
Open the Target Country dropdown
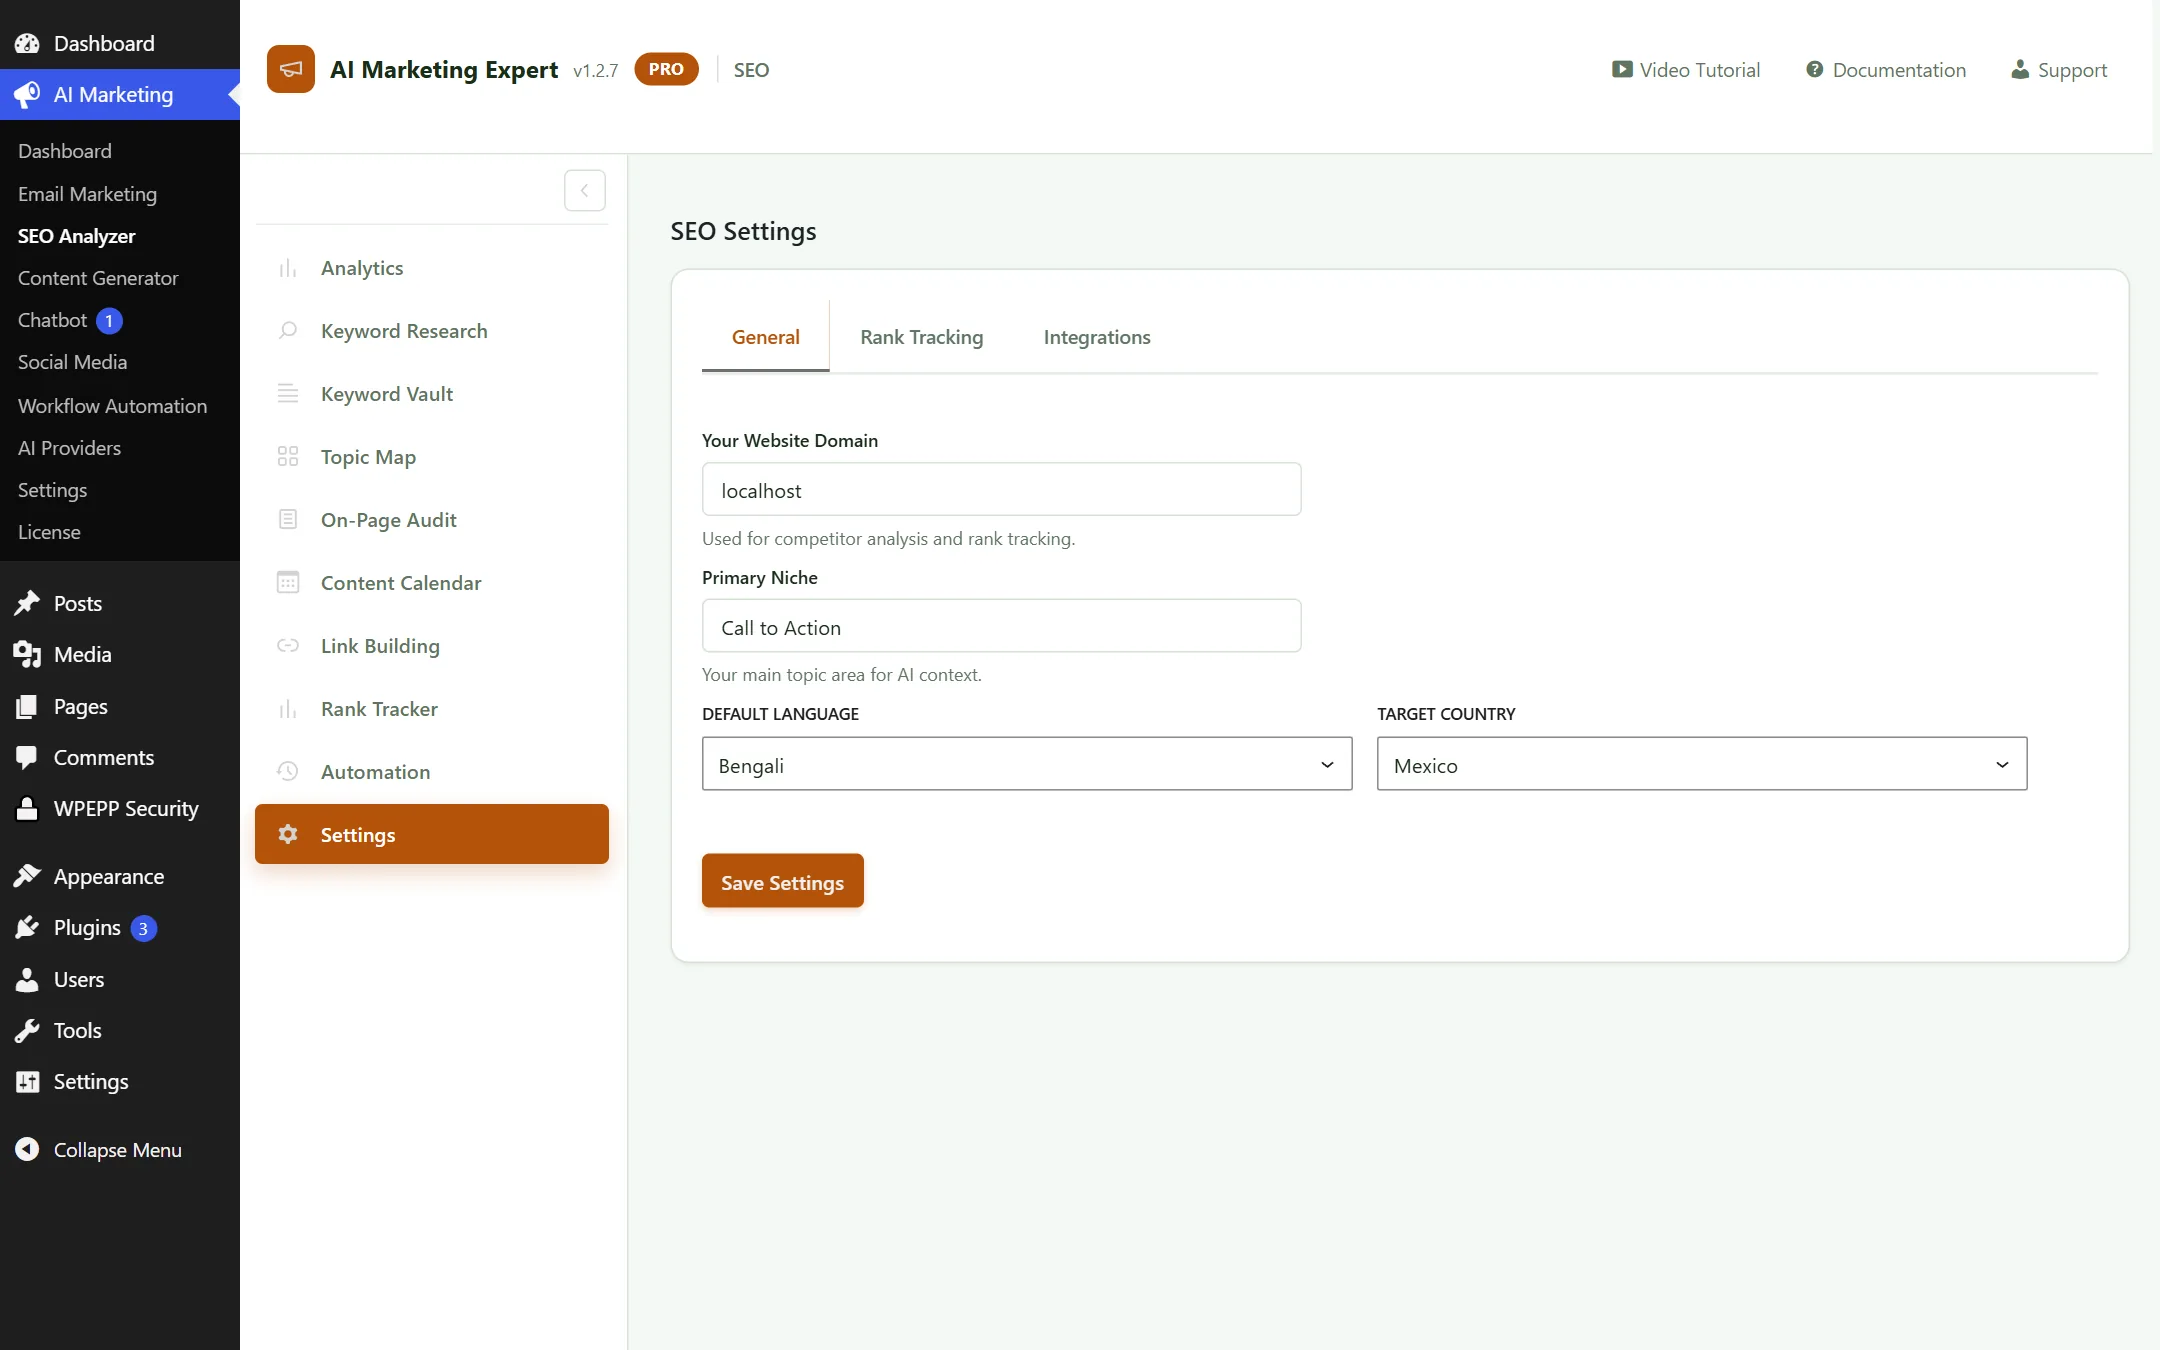[1702, 764]
